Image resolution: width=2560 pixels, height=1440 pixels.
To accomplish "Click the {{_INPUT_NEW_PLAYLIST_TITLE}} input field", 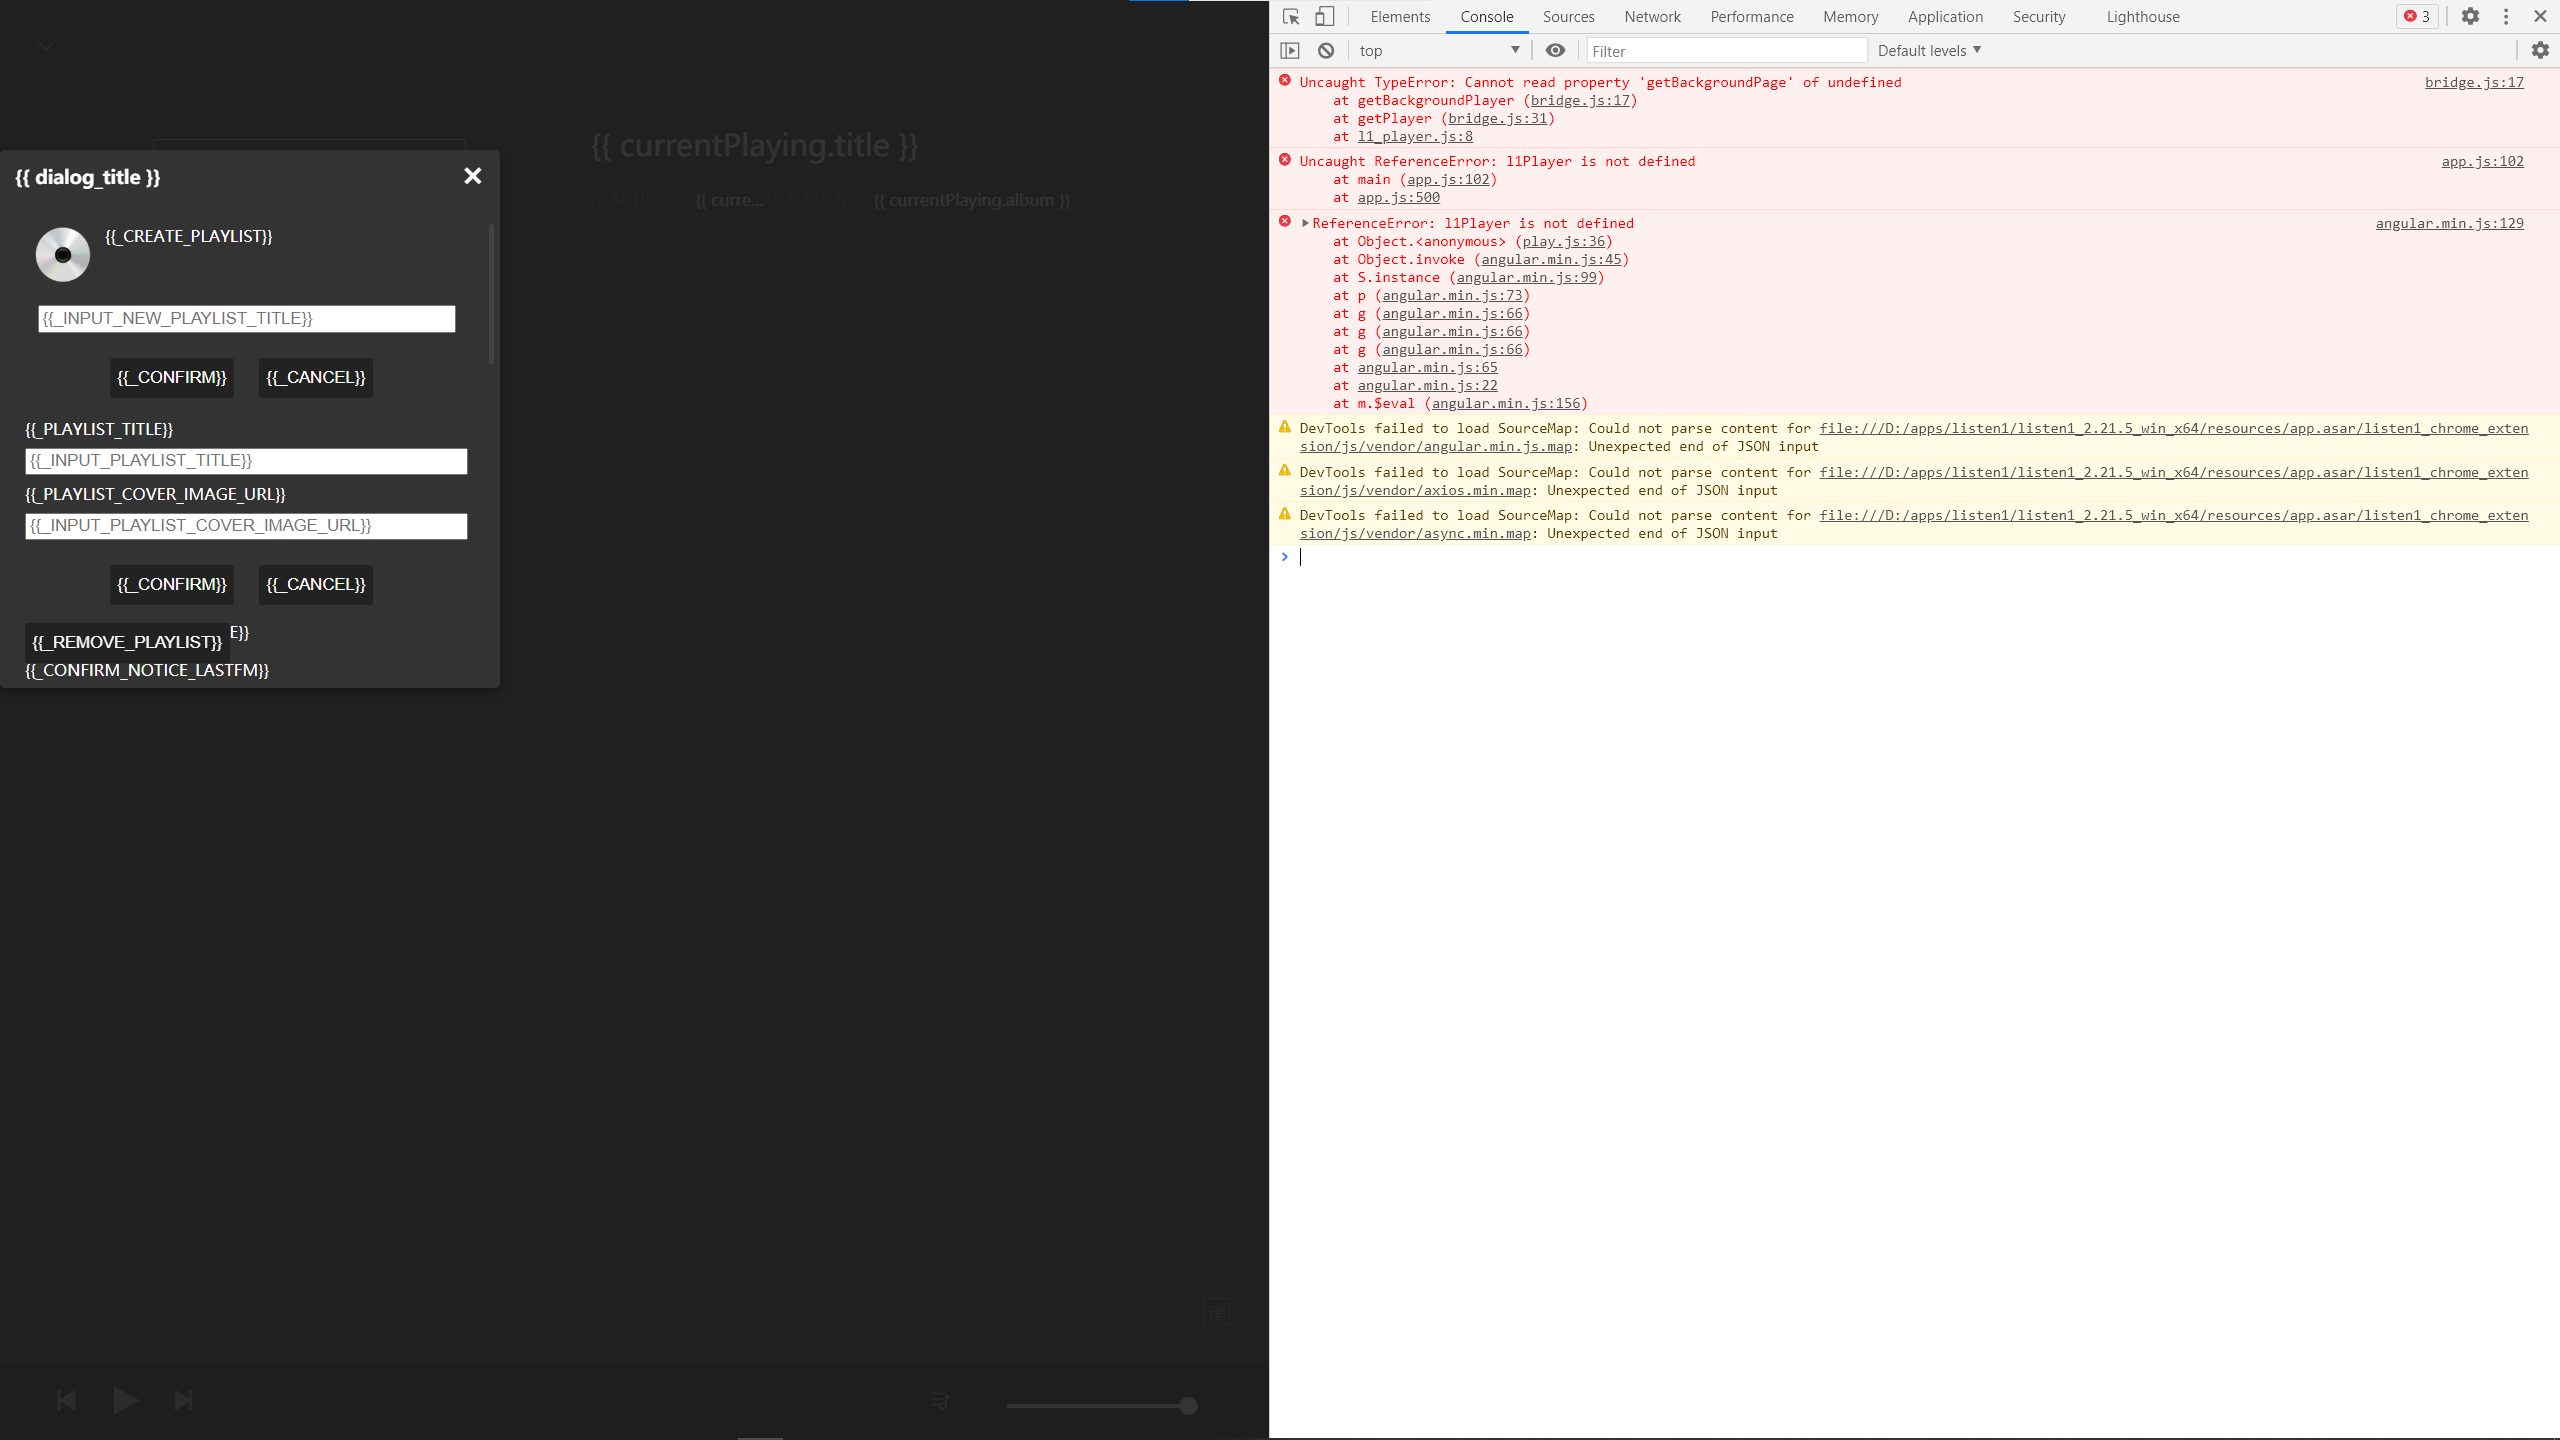I will pos(247,319).
